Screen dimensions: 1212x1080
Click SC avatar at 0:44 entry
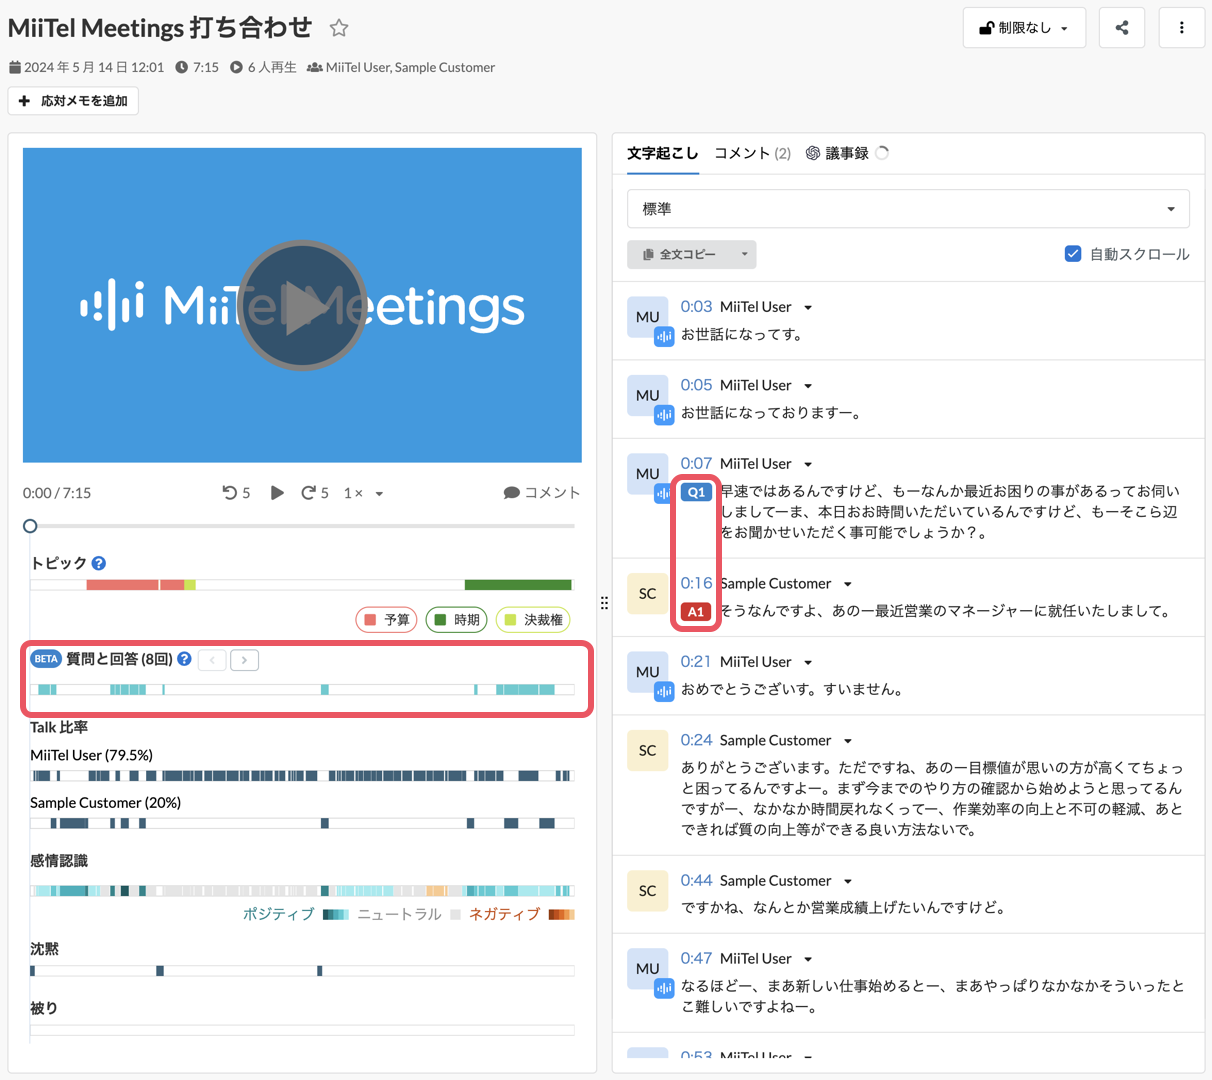647,890
